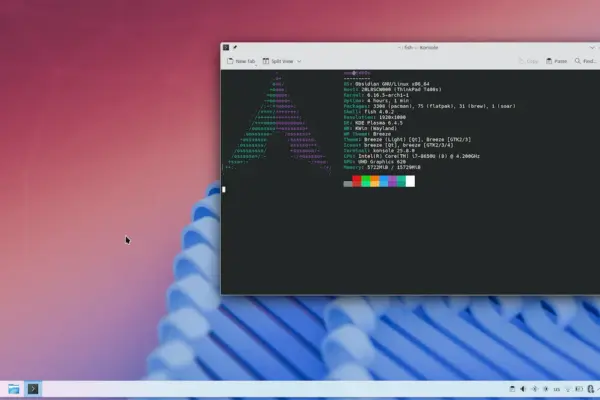
Task: Click the blue color block in neofetch palette
Action: (384, 181)
